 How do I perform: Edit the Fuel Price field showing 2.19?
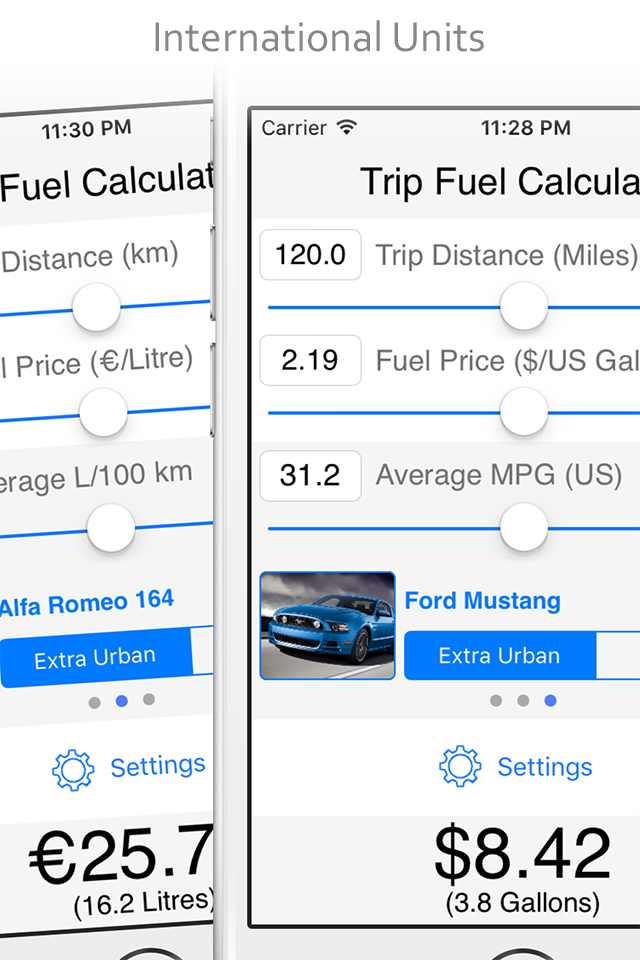[311, 360]
